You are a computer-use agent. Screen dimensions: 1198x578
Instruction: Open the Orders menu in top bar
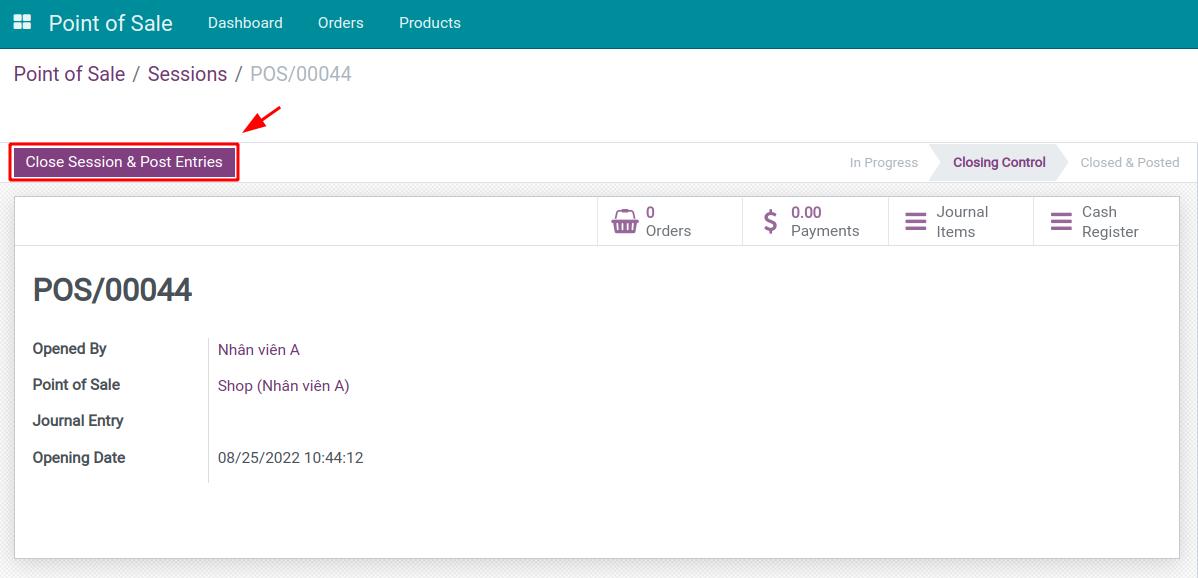point(341,23)
